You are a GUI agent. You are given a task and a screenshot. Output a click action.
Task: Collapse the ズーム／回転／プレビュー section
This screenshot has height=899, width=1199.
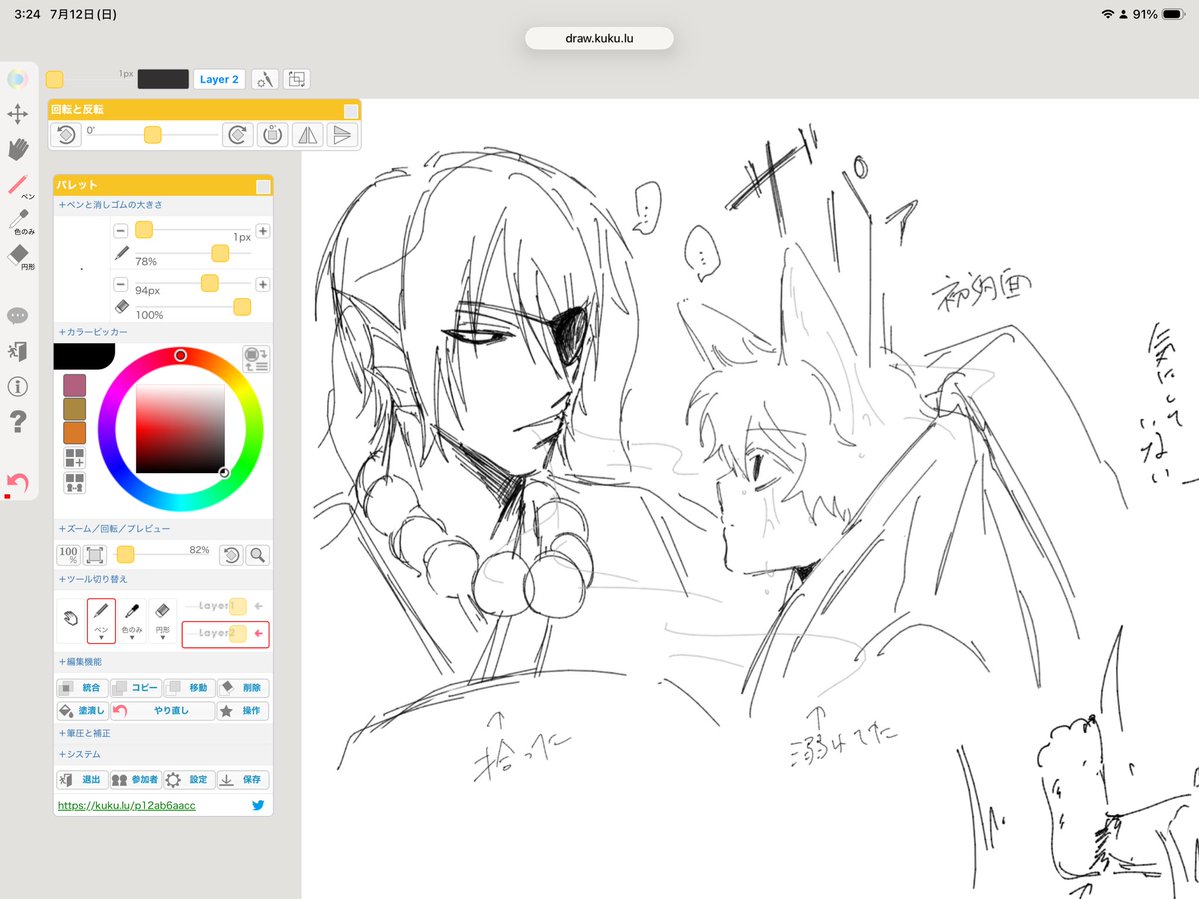pos(115,528)
